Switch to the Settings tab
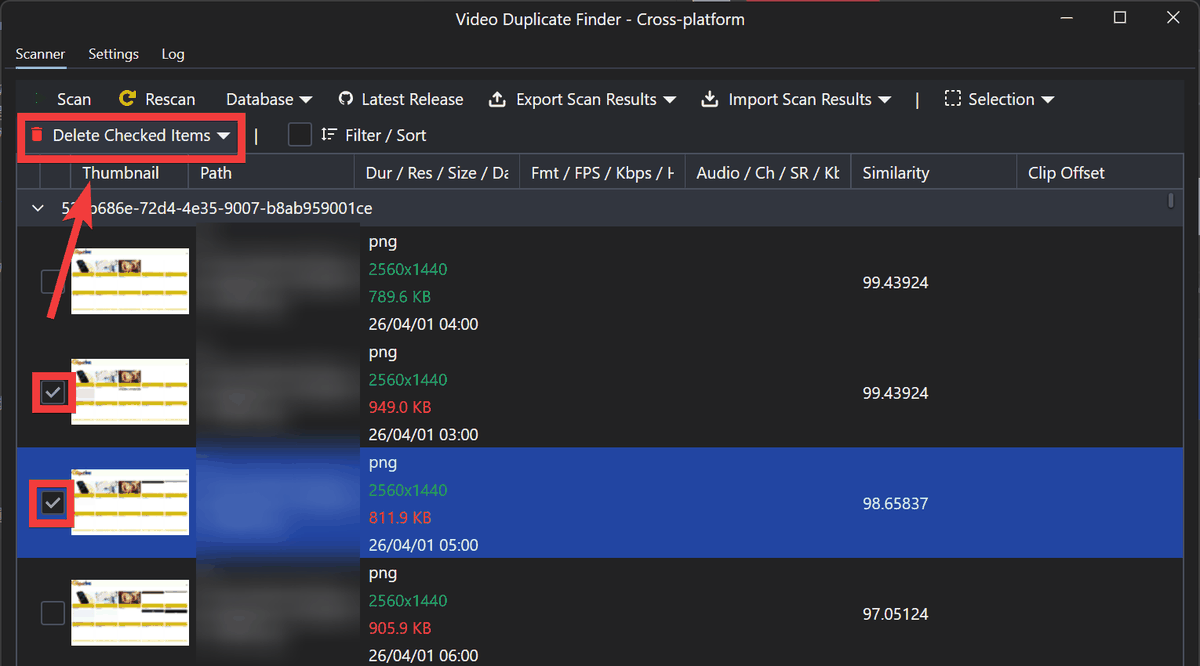Viewport: 1200px width, 666px height. 113,54
